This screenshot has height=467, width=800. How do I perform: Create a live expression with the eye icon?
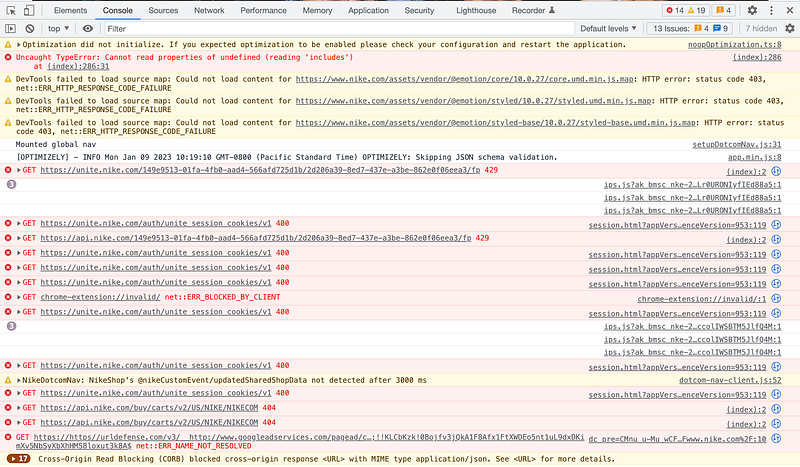point(88,29)
